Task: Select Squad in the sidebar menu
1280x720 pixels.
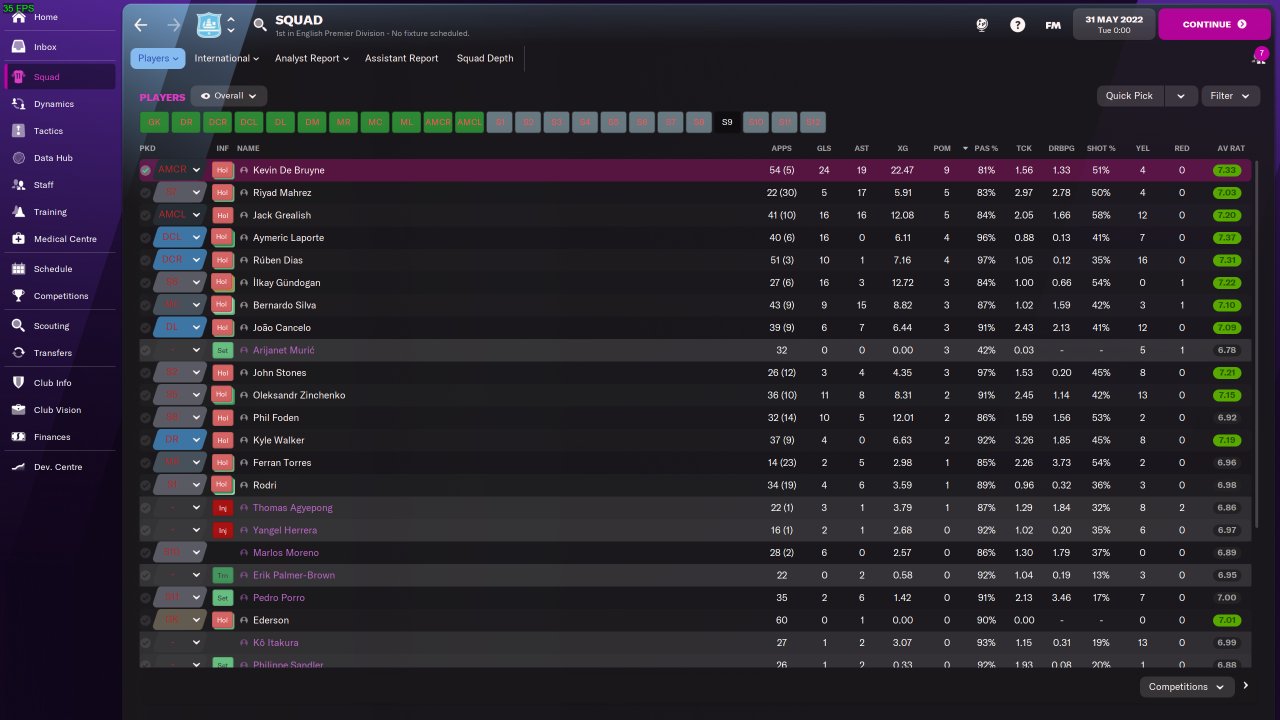Action: point(60,77)
